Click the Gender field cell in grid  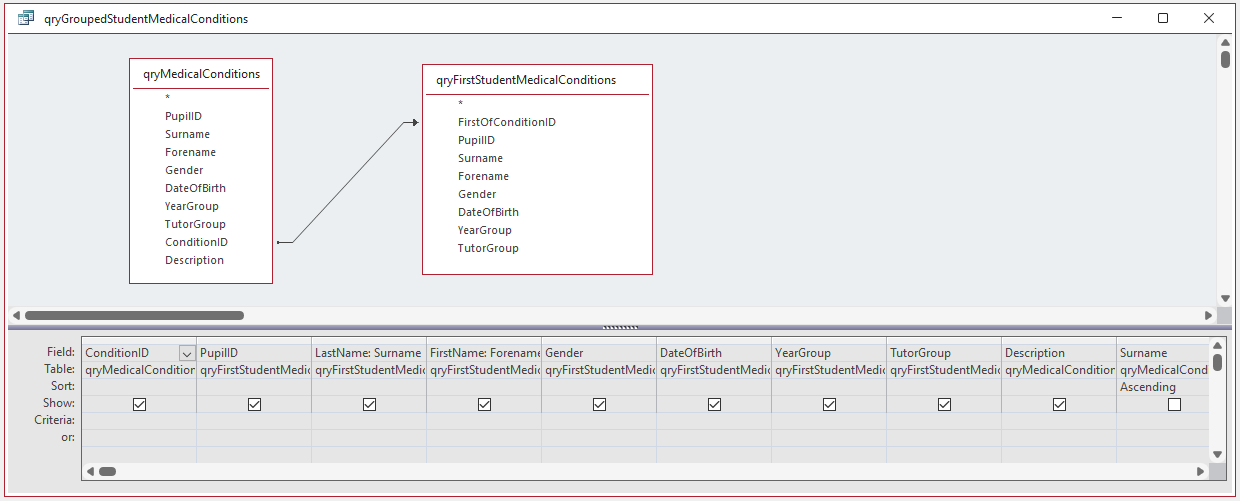(599, 353)
